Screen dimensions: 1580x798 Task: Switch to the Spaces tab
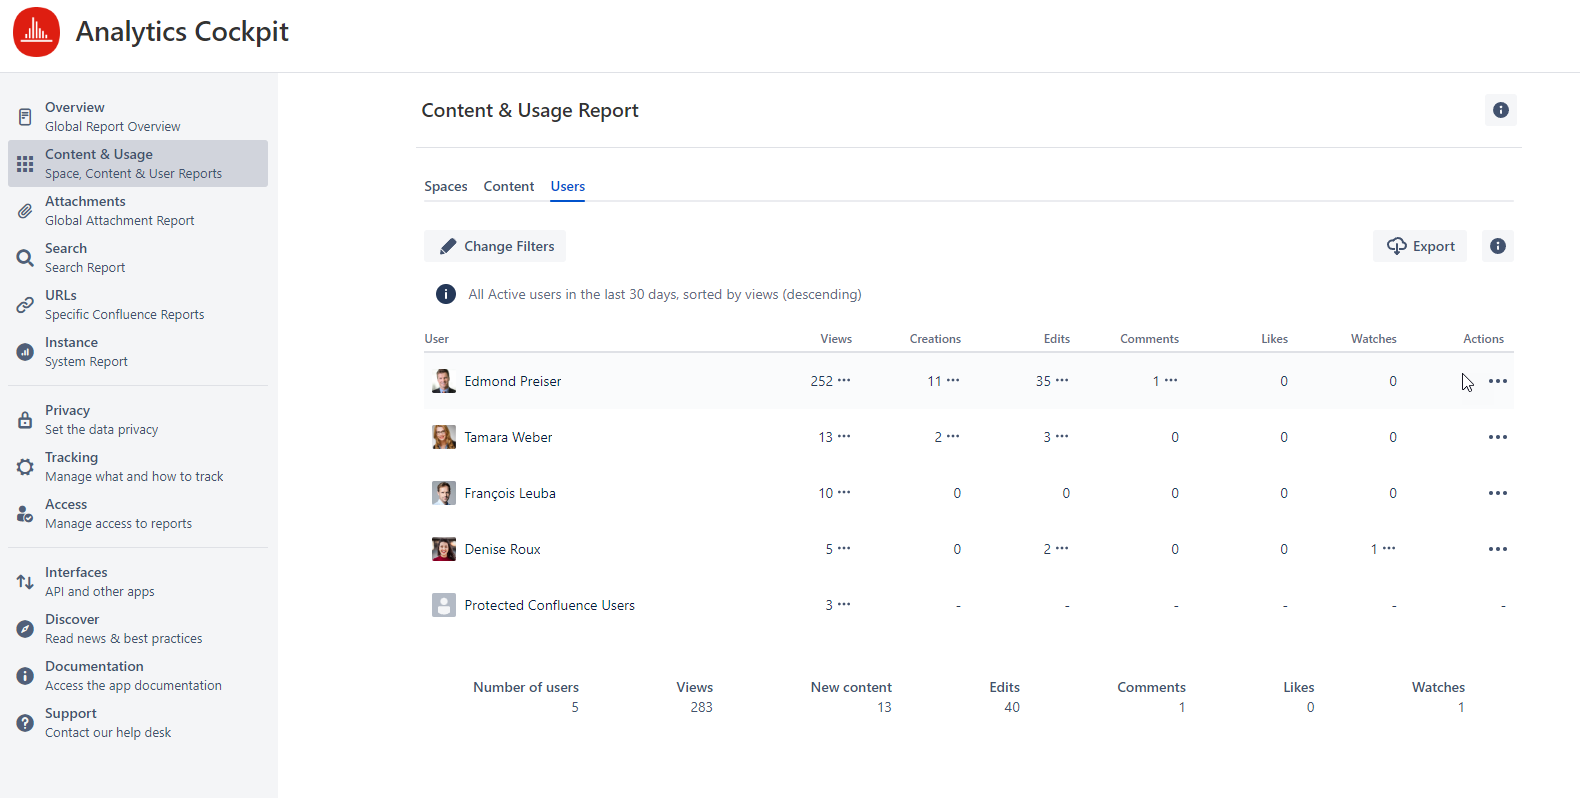[x=445, y=186]
